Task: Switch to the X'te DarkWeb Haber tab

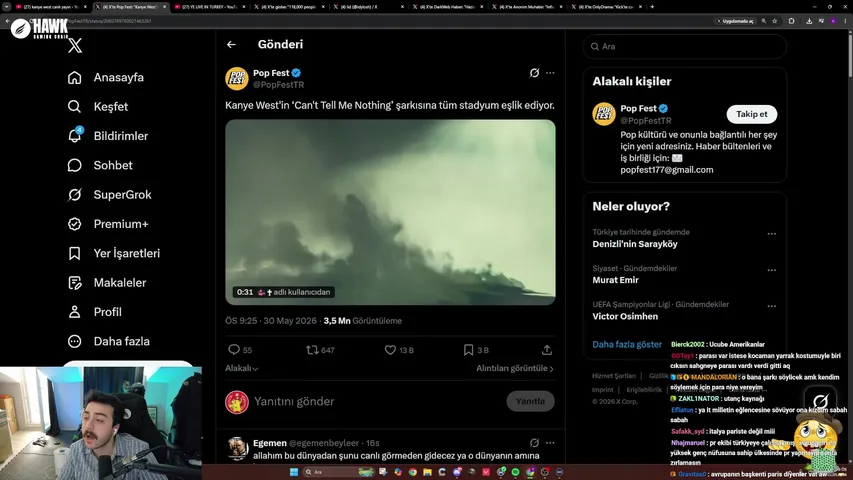Action: pos(448,7)
